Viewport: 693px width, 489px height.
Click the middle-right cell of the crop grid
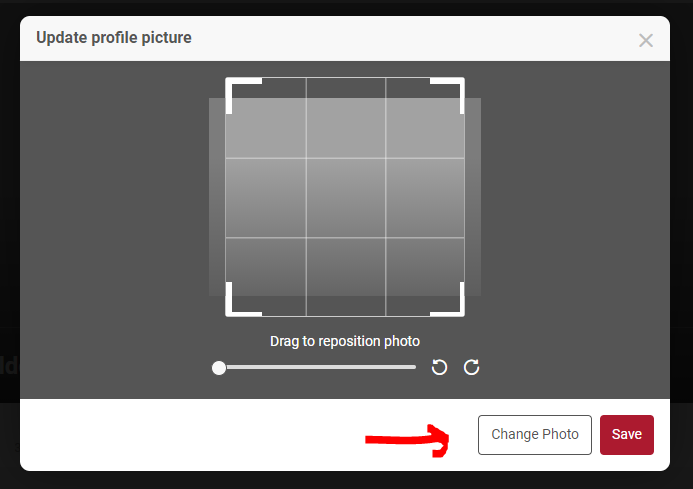[x=425, y=198]
